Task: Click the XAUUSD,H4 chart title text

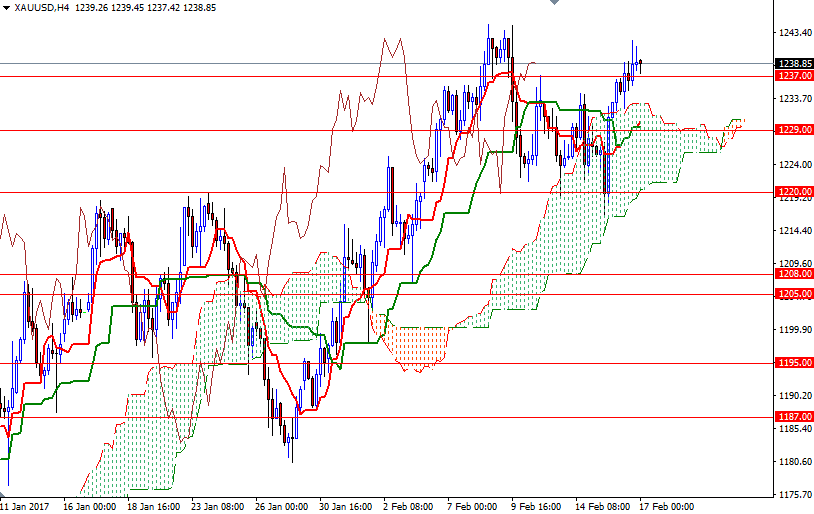Action: [42, 7]
